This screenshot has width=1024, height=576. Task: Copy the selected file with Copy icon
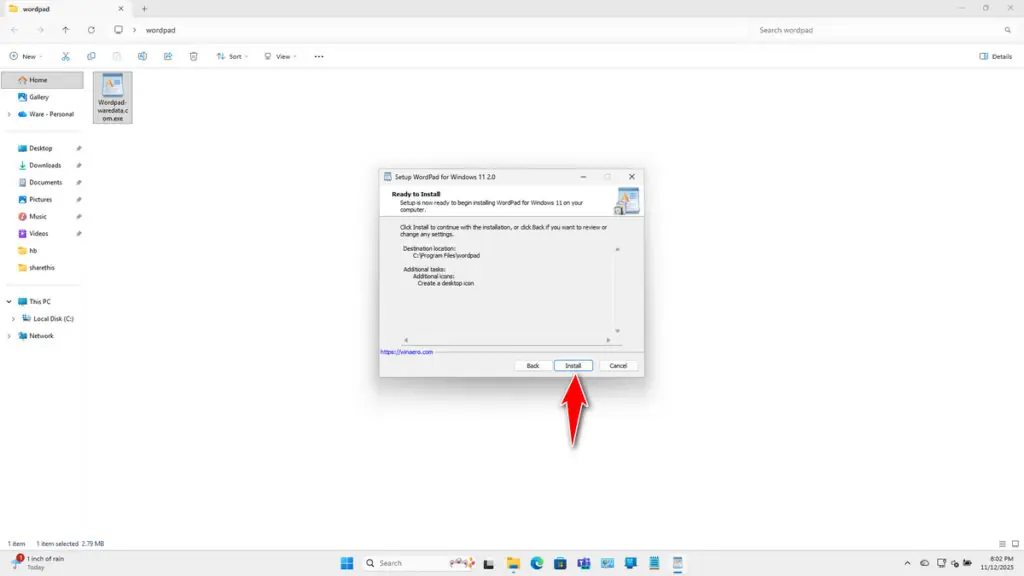click(x=91, y=56)
